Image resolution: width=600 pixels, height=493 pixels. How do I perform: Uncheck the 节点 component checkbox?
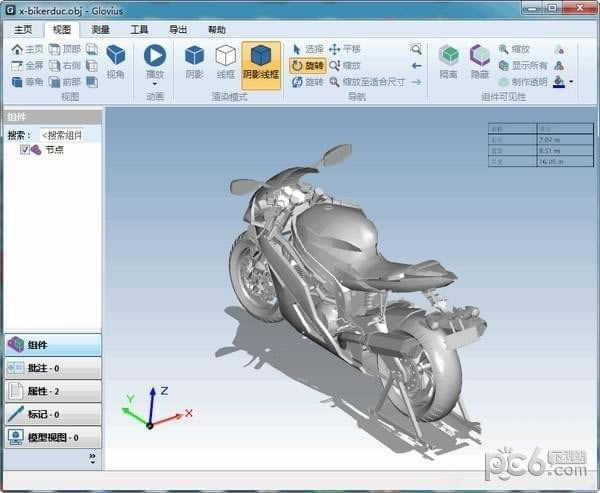click(x=25, y=149)
